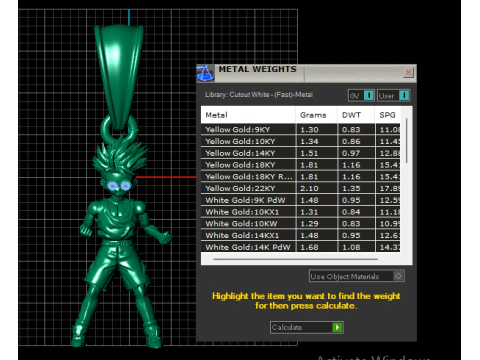The height and width of the screenshot is (360, 480).
Task: Select the Yellow Gold:9KY row
Action: click(x=300, y=129)
